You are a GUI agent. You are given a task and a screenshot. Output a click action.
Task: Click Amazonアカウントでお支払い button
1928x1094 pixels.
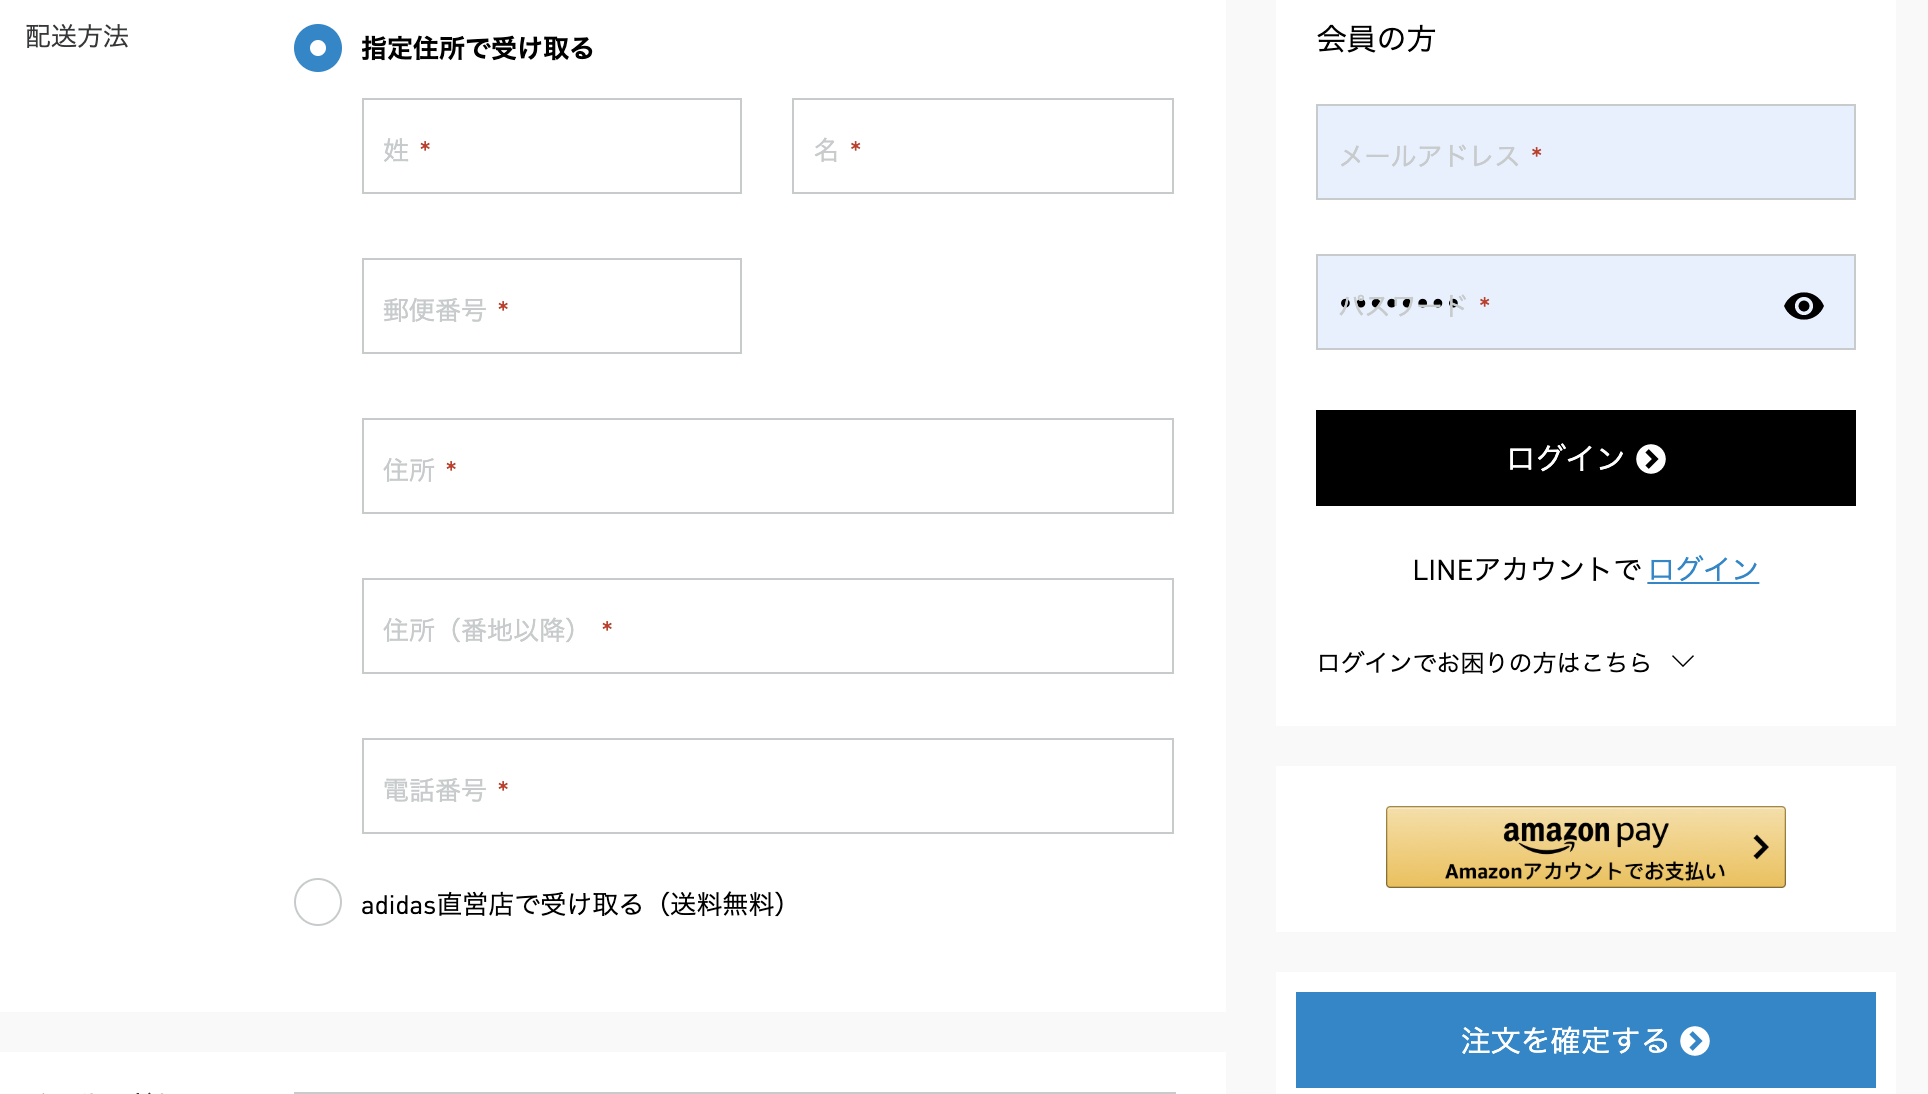point(1585,847)
